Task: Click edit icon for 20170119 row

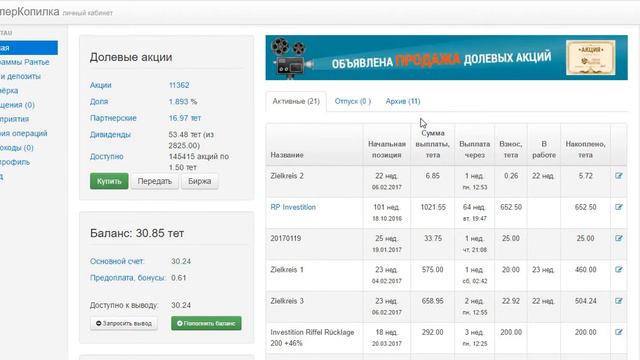Action: 619,238
